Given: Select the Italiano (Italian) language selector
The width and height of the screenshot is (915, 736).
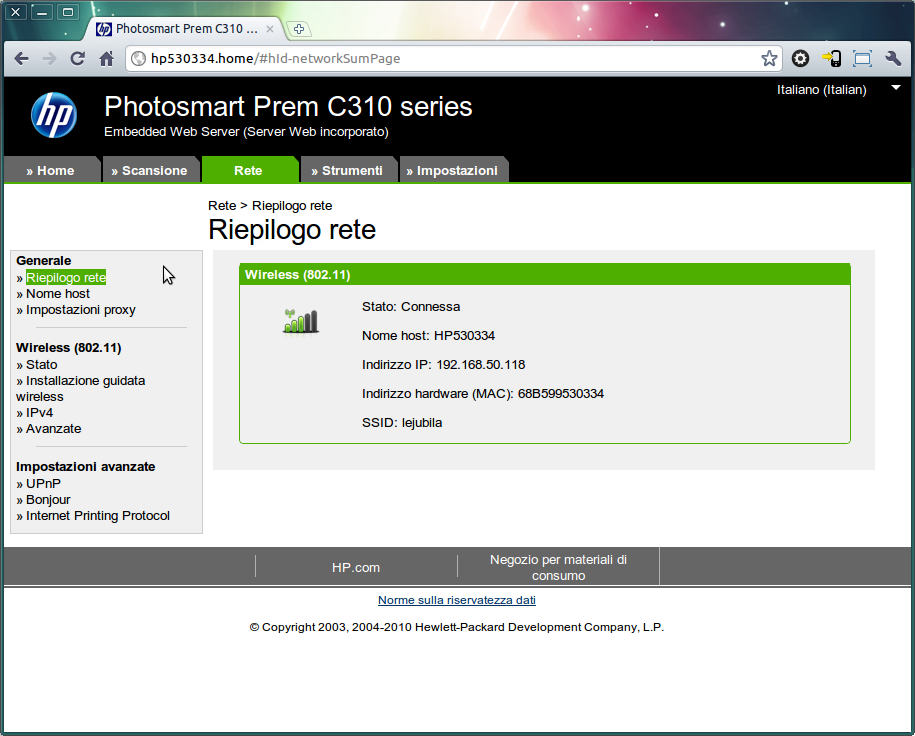Looking at the screenshot, I should (x=821, y=90).
